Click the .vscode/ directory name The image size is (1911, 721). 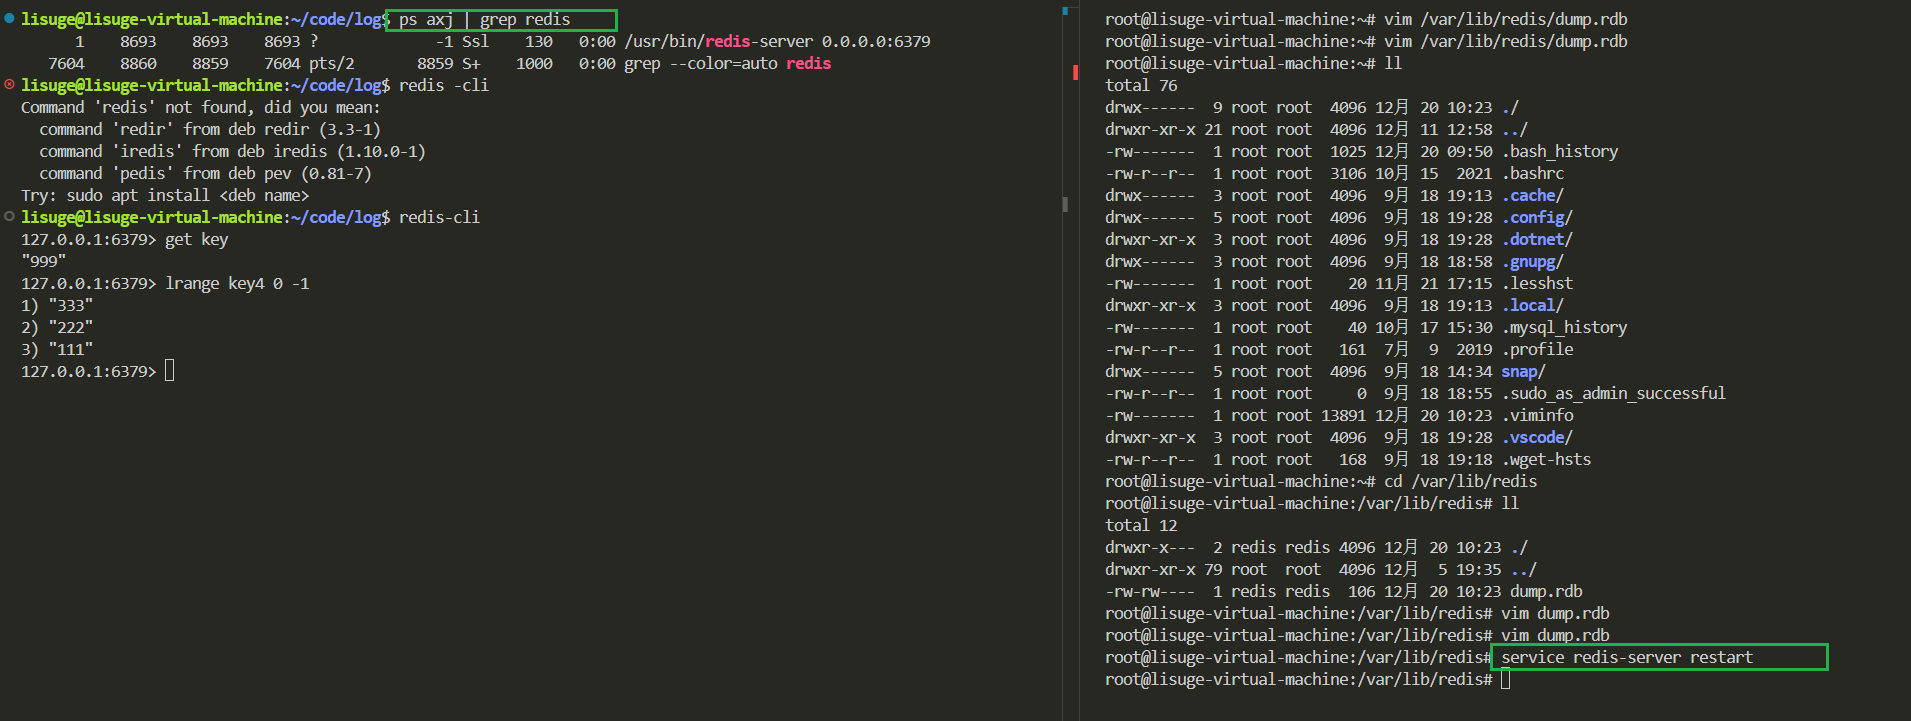[x=1537, y=437]
